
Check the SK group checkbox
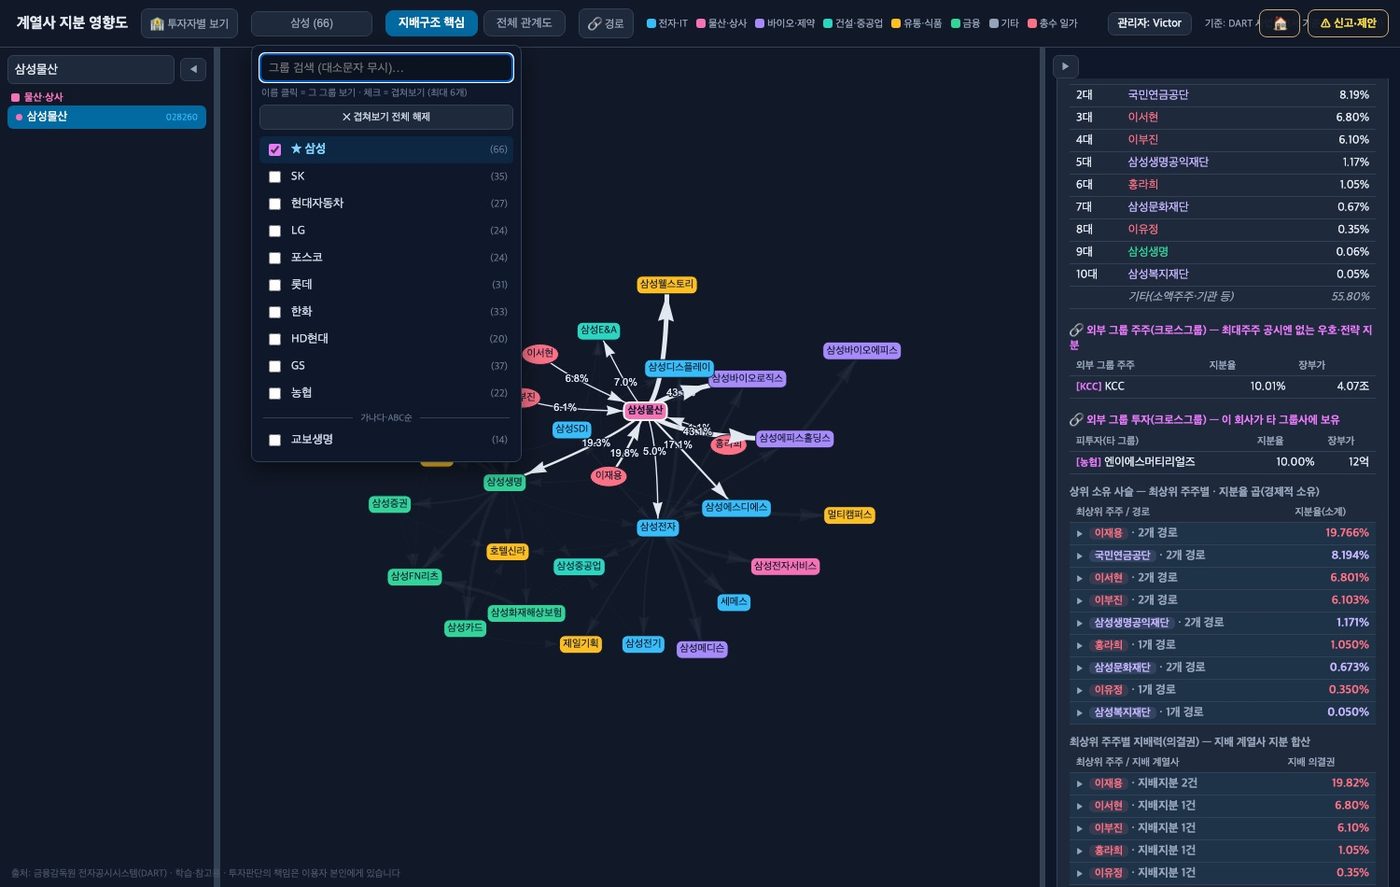pos(275,177)
